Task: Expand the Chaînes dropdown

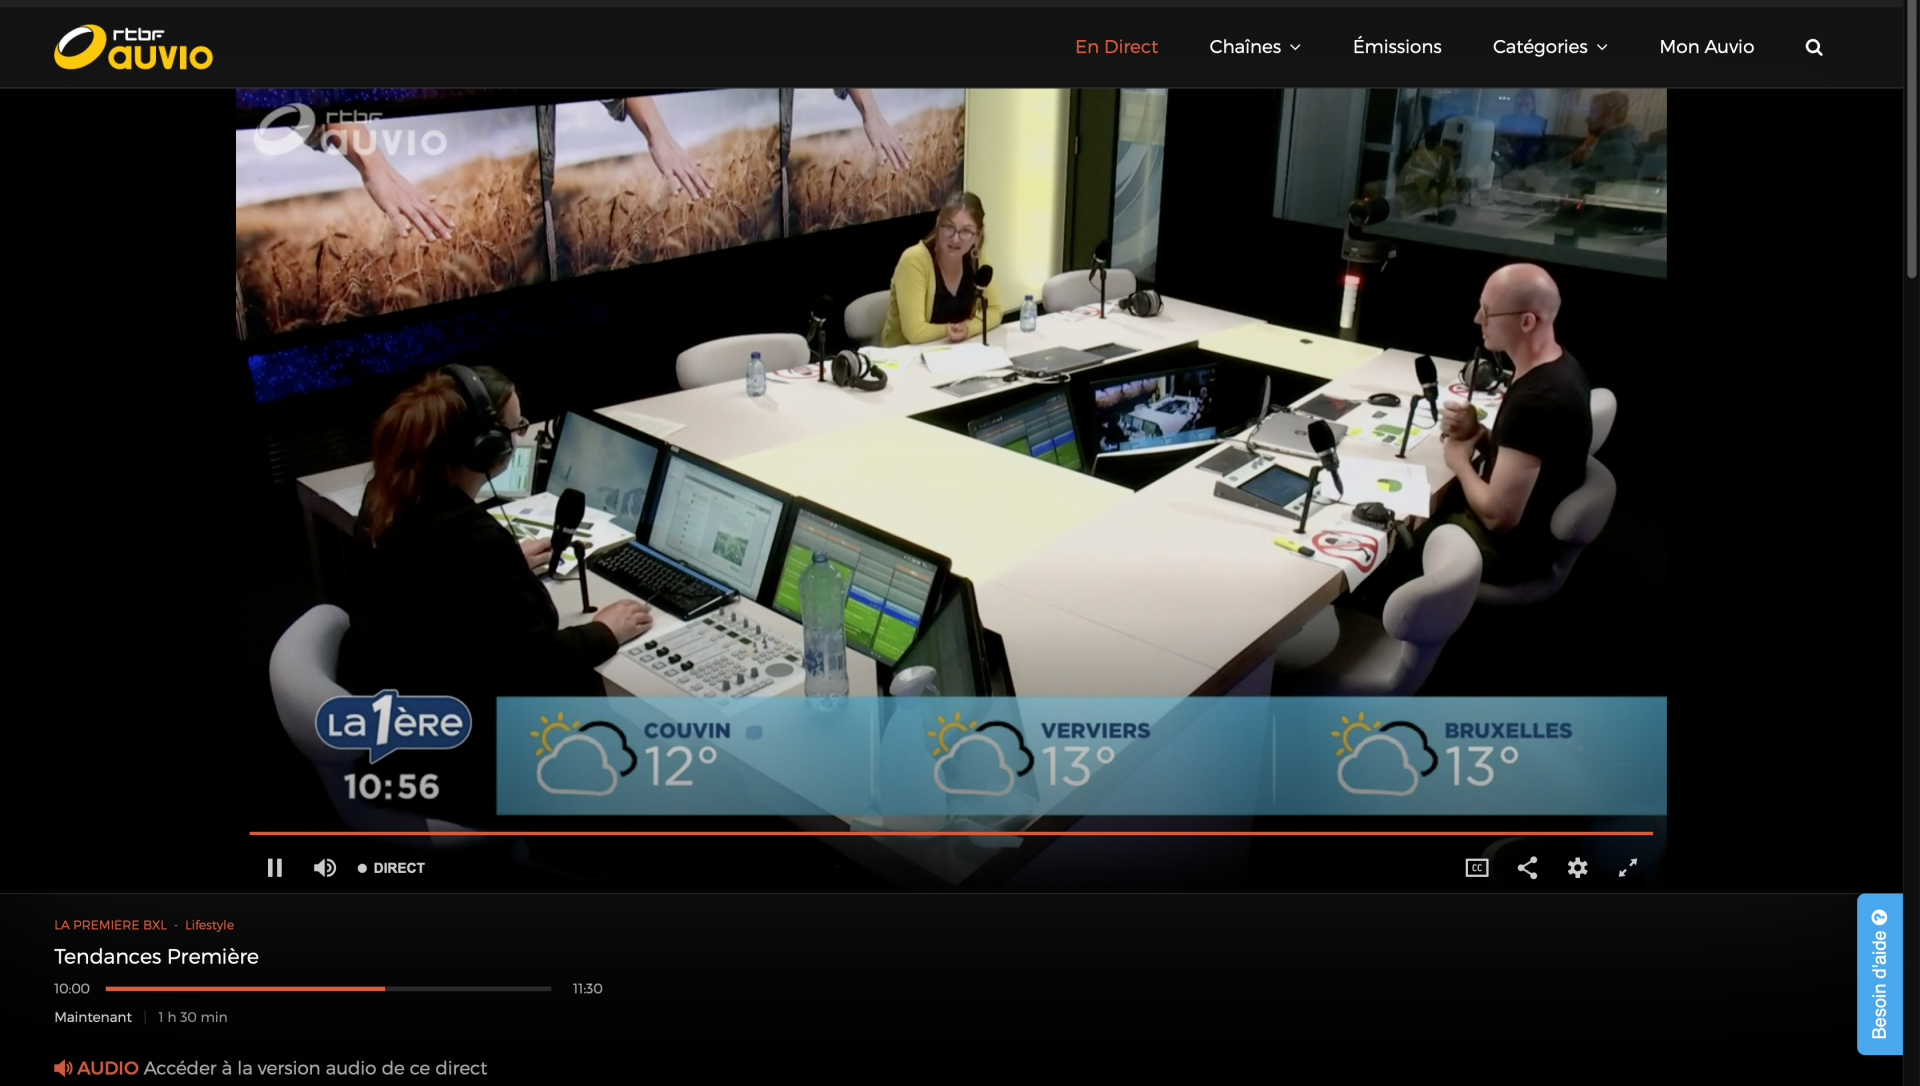Action: (x=1255, y=47)
